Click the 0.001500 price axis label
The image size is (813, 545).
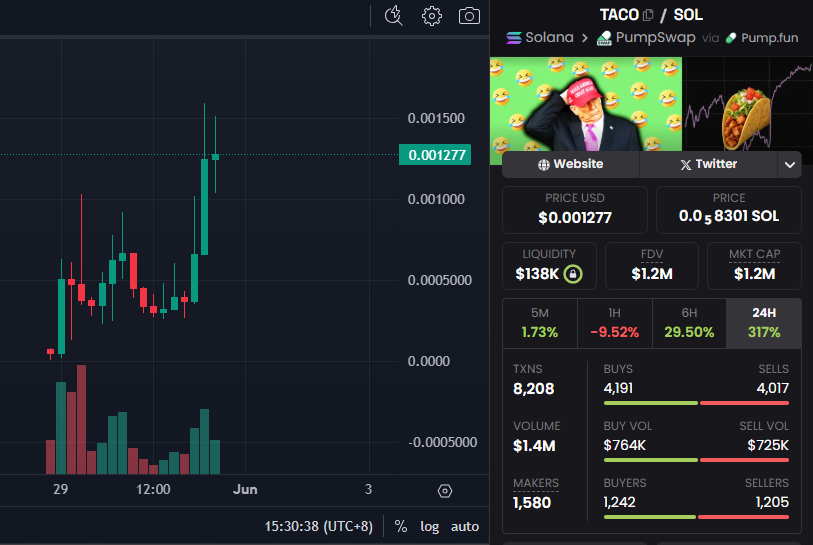click(436, 119)
